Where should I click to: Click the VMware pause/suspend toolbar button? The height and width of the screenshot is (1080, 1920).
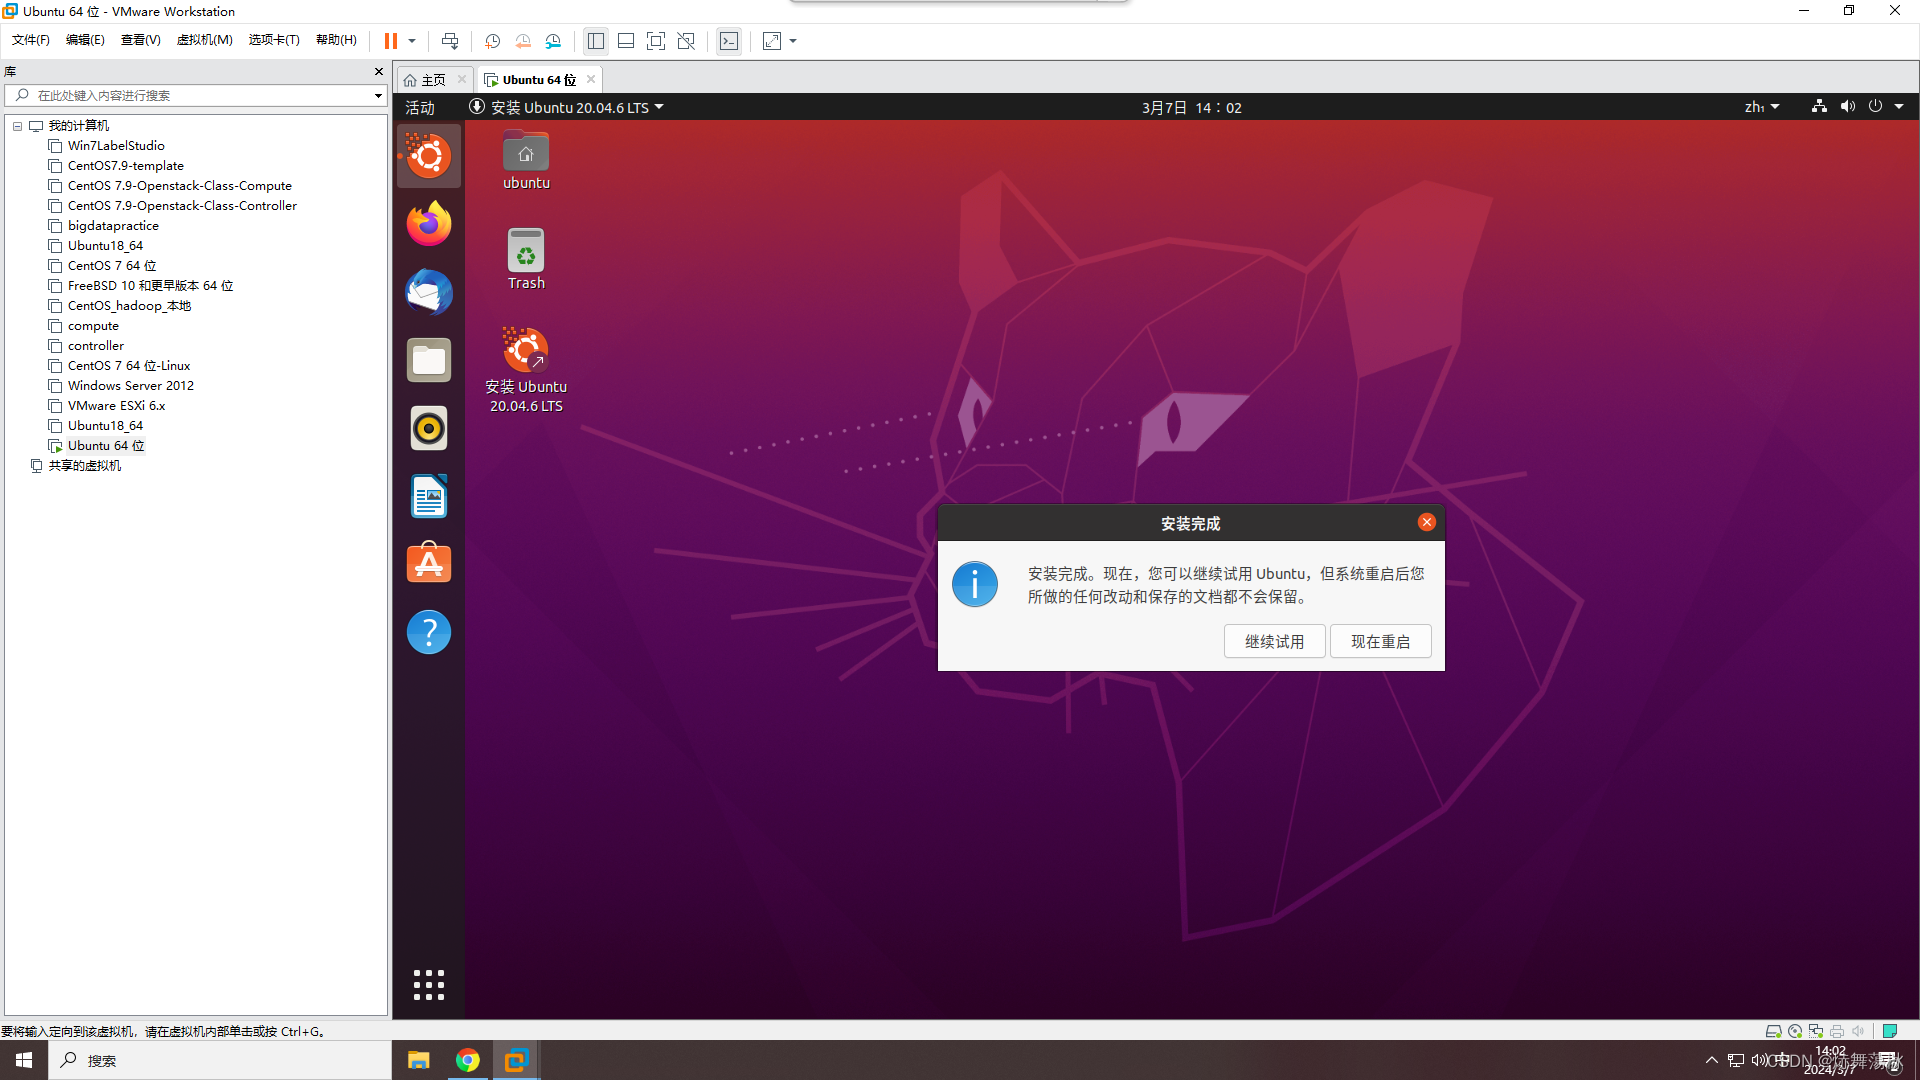[391, 41]
